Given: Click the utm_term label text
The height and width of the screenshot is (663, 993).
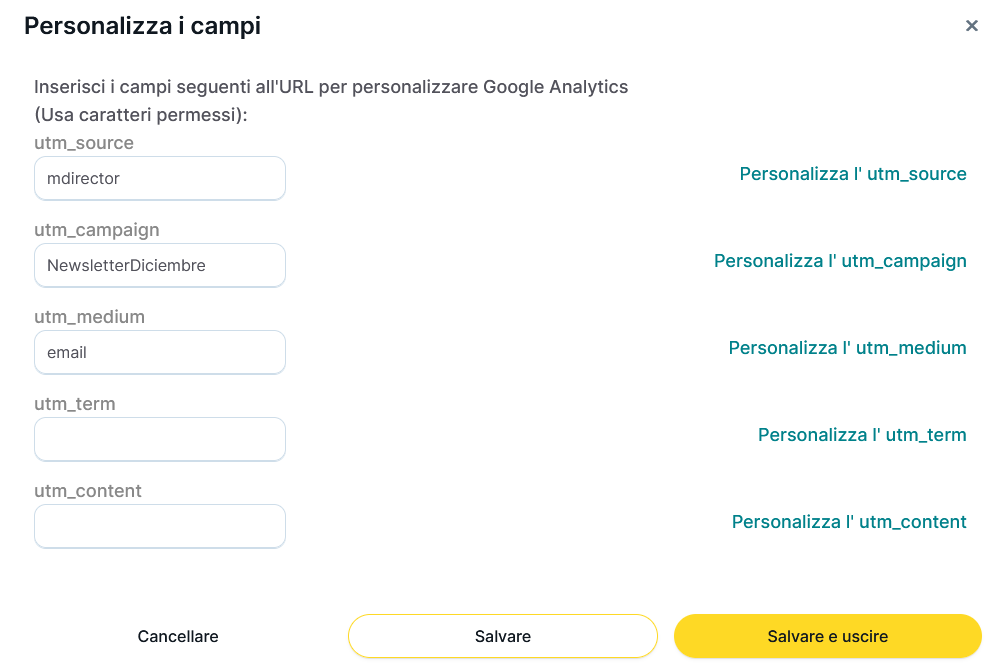Looking at the screenshot, I should click(75, 404).
